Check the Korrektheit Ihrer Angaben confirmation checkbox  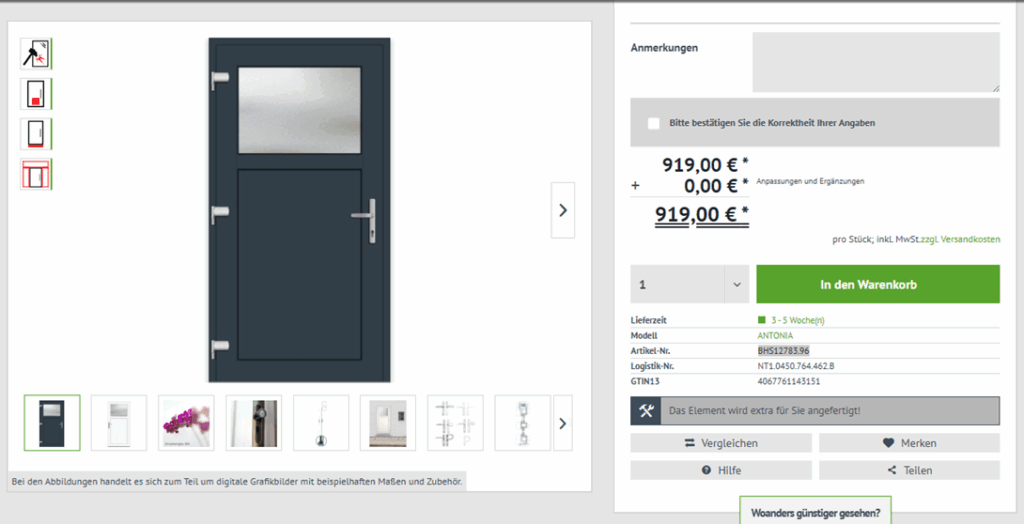654,123
